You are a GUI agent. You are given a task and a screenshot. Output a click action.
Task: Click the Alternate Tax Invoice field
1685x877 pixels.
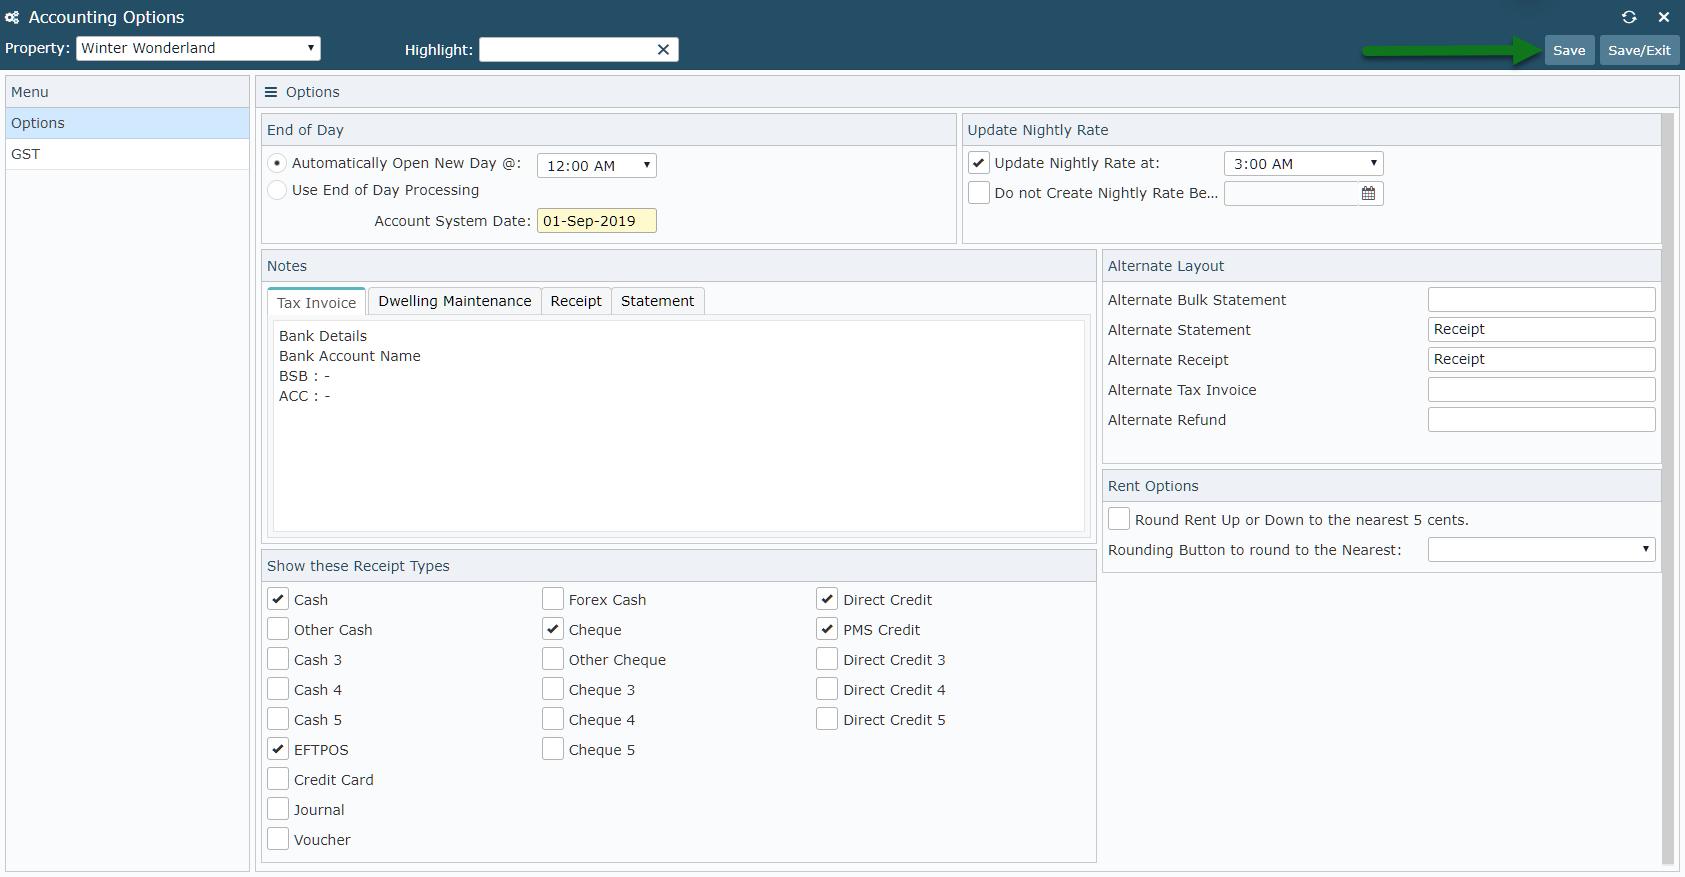1541,389
